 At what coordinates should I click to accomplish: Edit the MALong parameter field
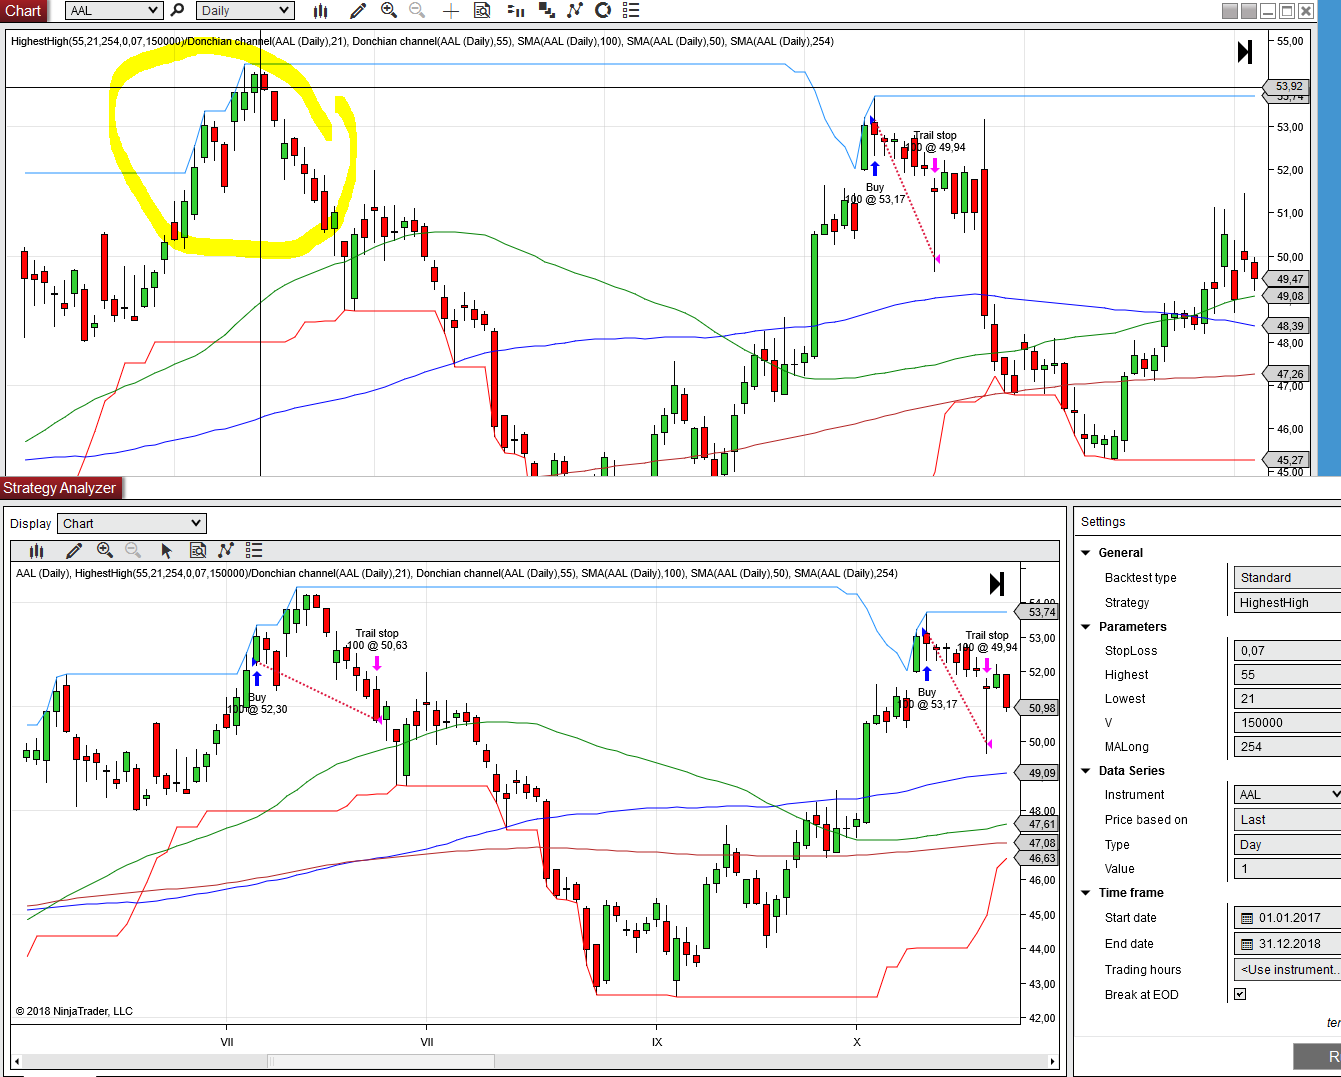(1287, 746)
